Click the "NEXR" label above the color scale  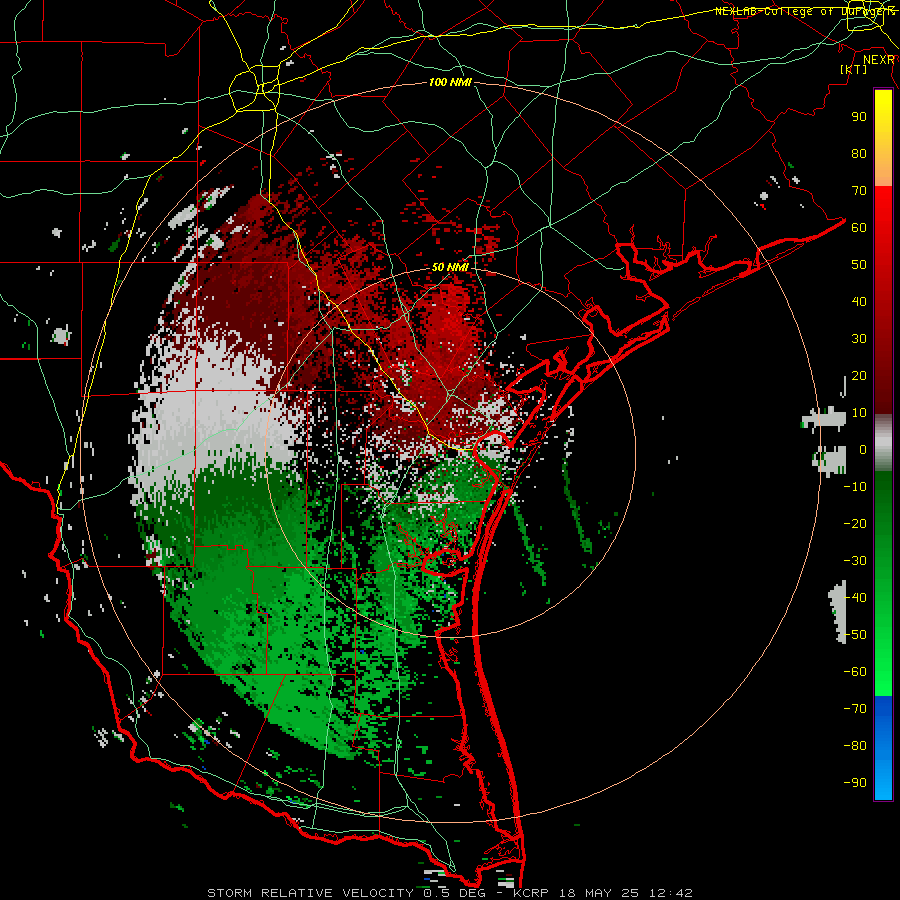point(879,60)
